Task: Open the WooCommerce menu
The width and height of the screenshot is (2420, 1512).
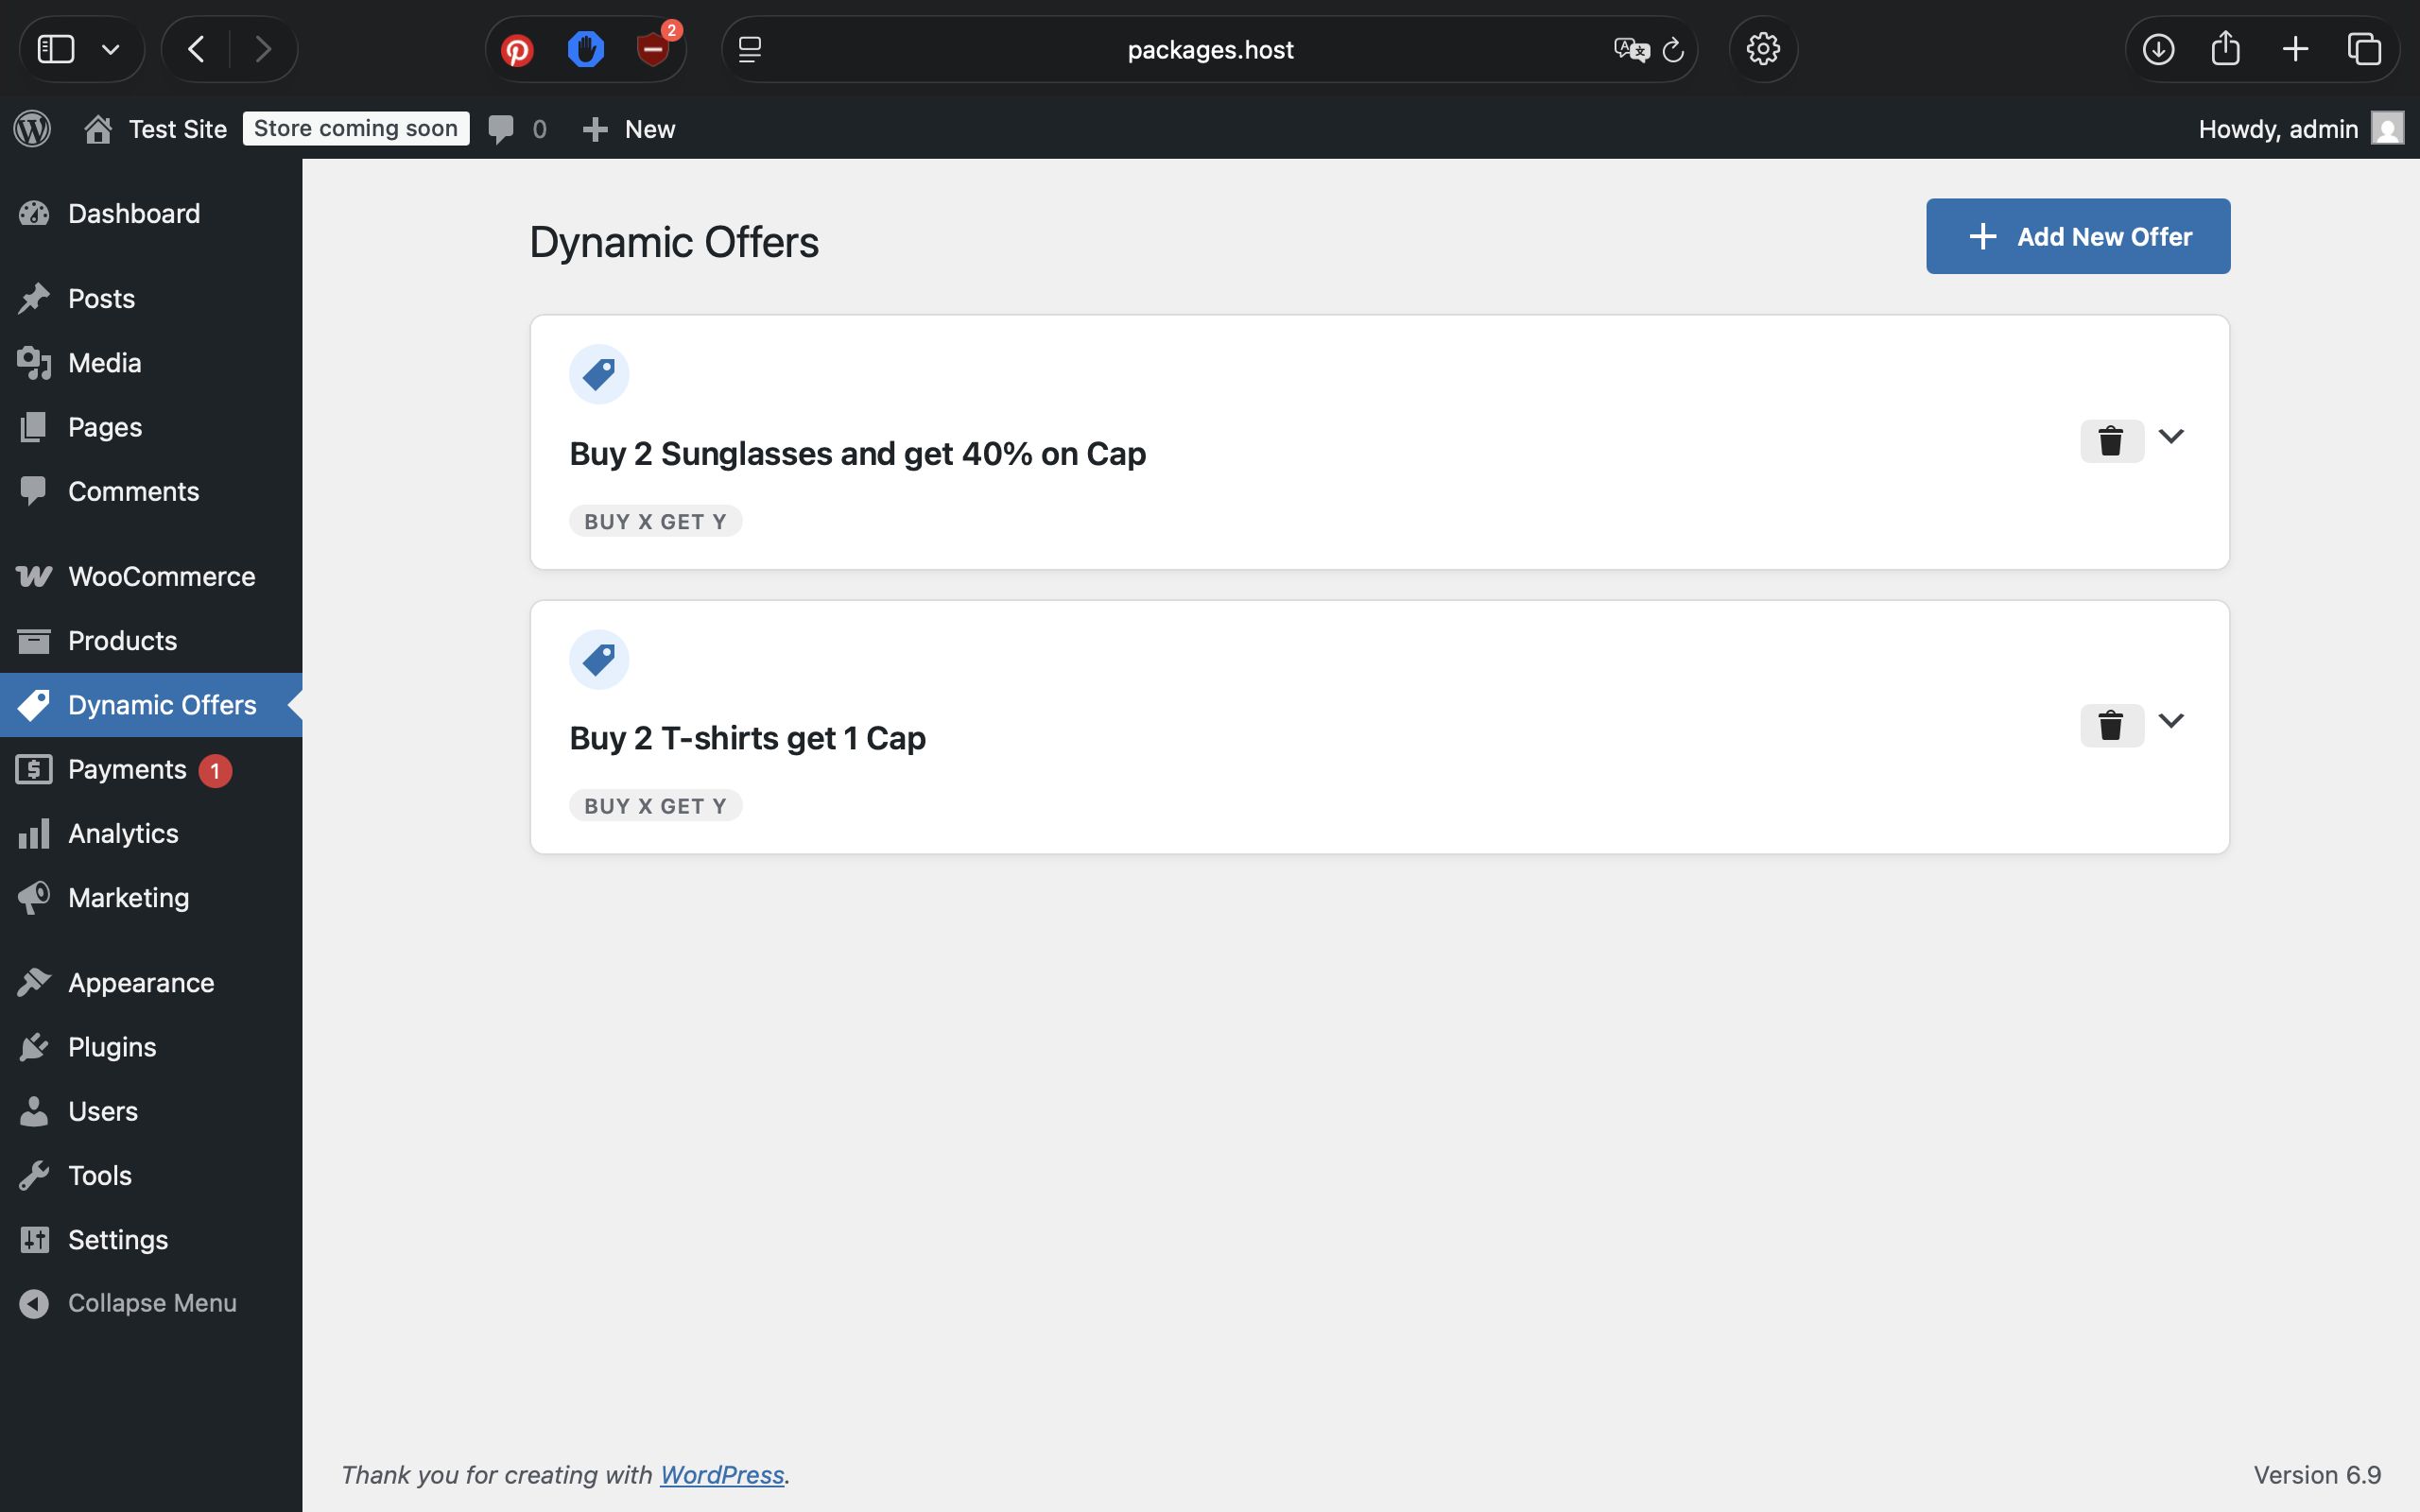Action: click(x=161, y=576)
